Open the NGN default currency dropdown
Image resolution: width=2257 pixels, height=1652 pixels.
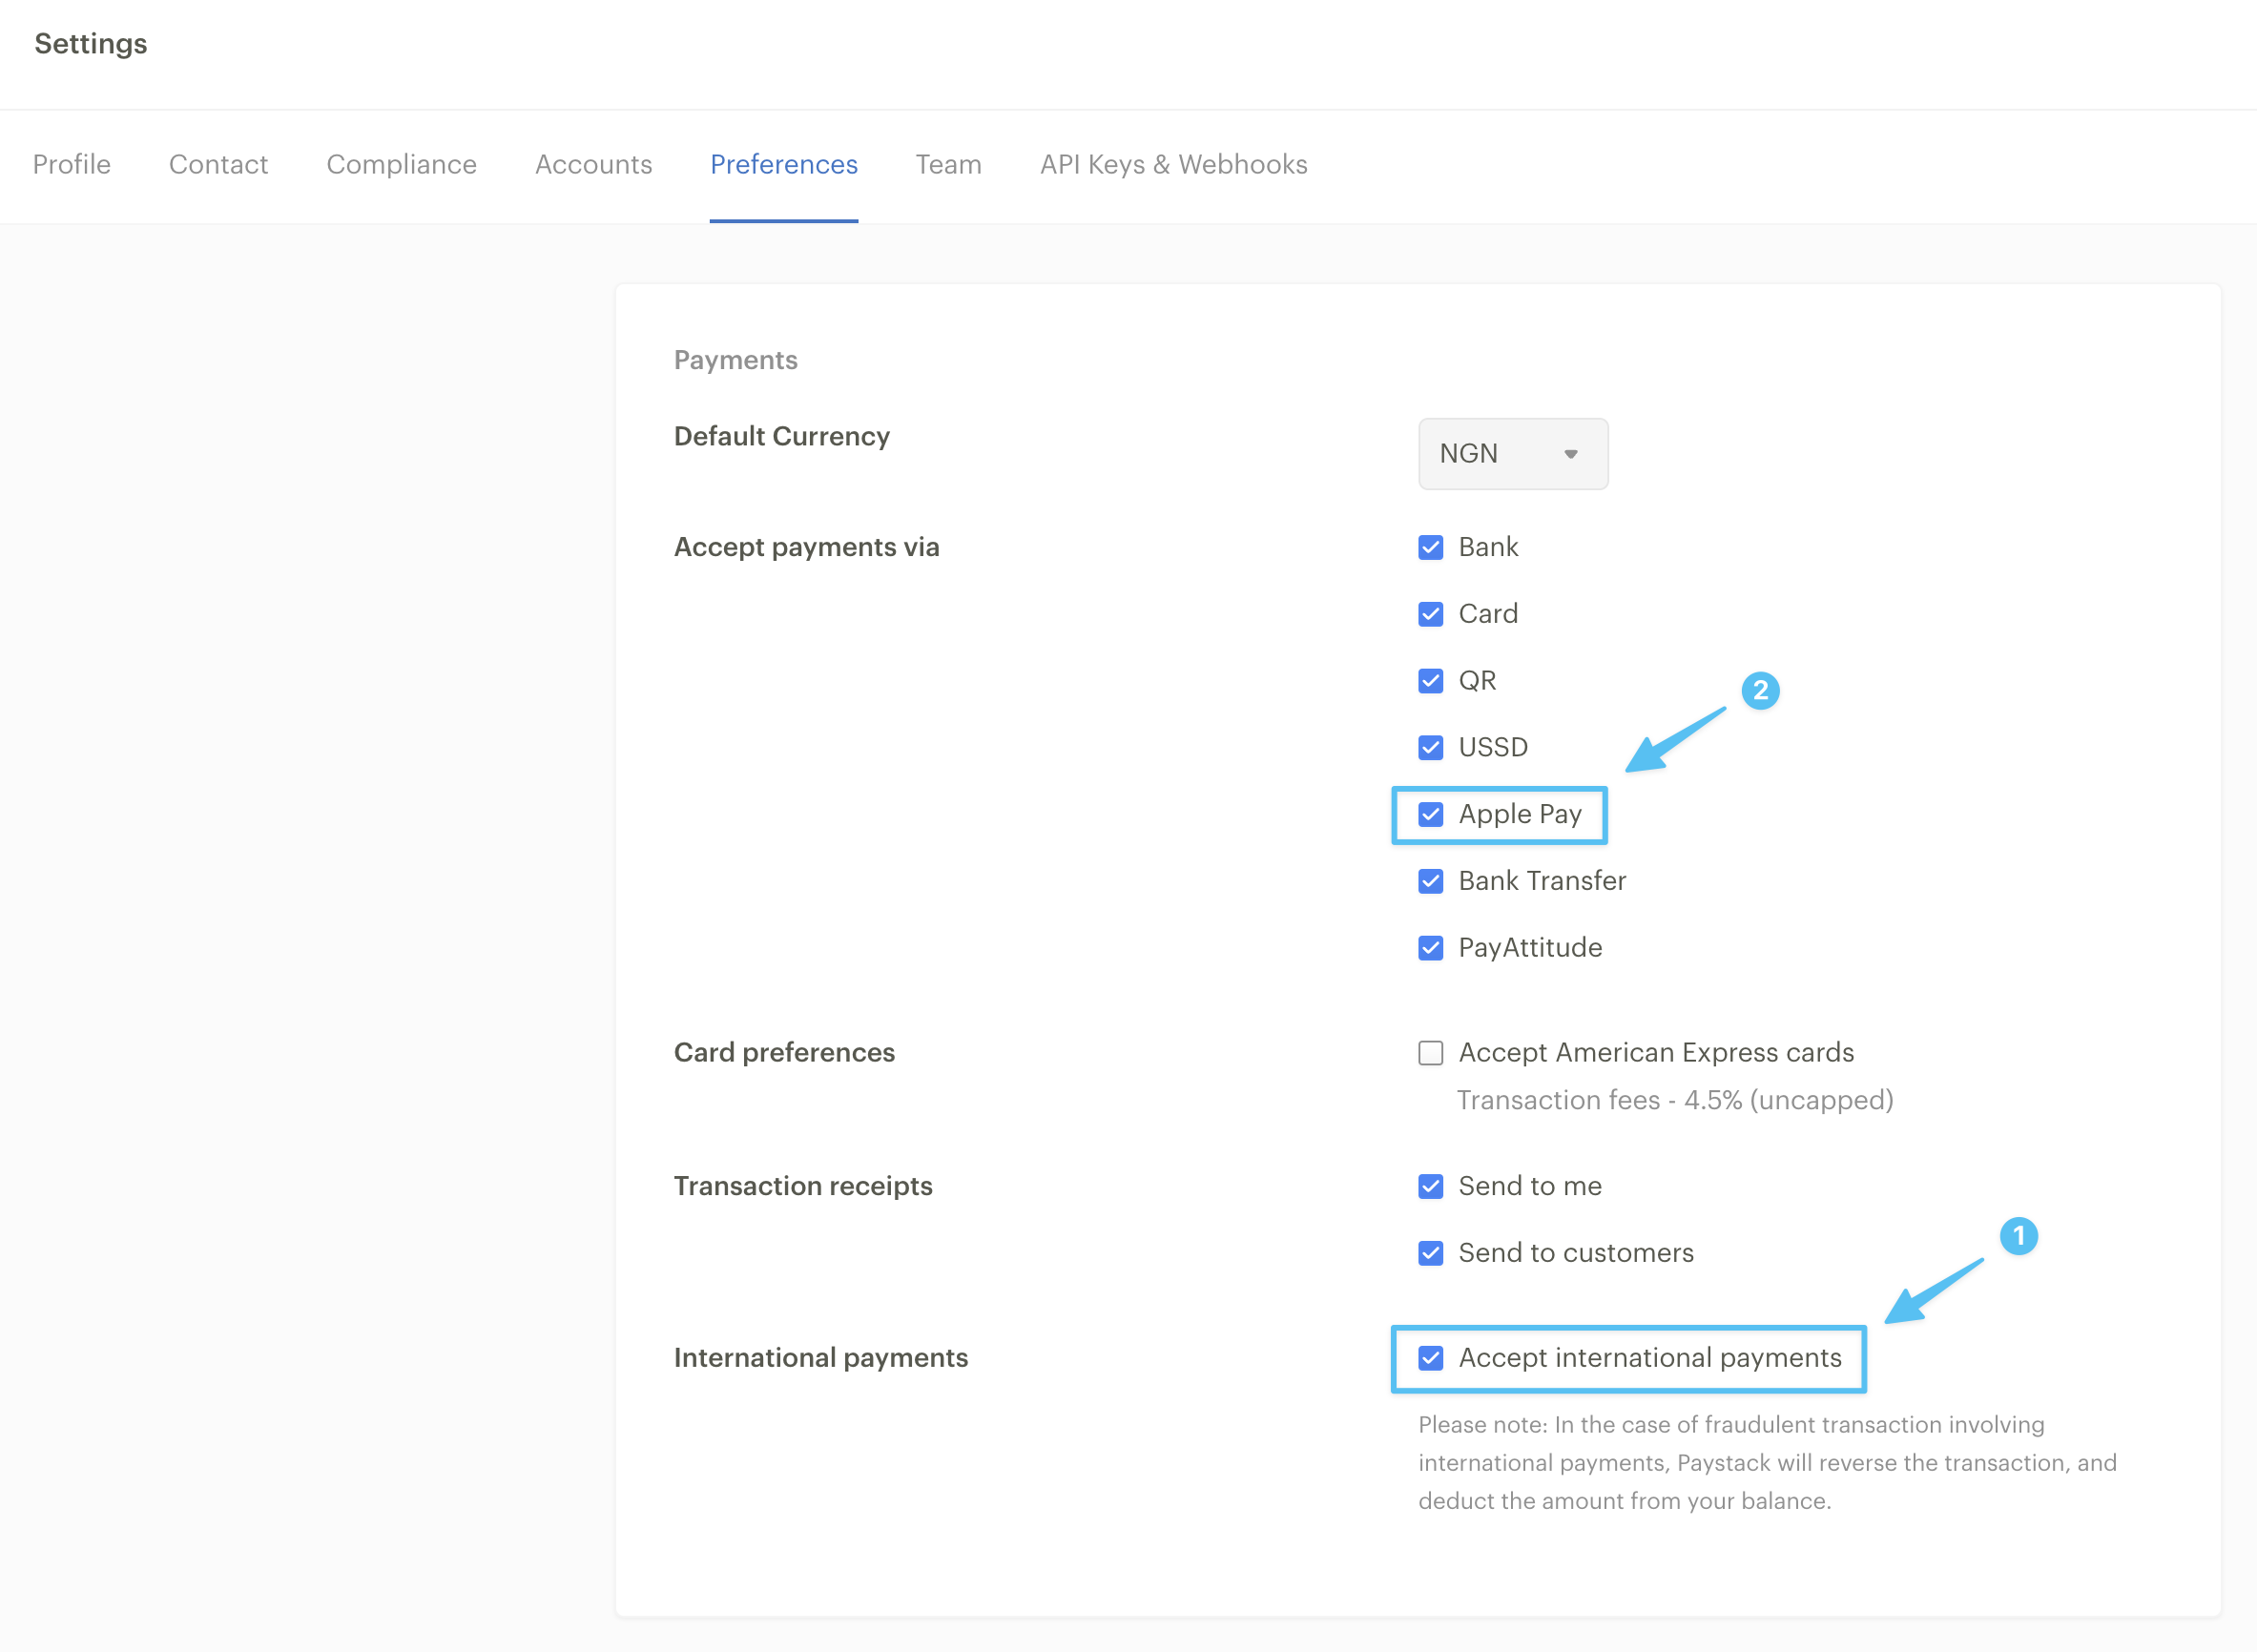(1512, 454)
